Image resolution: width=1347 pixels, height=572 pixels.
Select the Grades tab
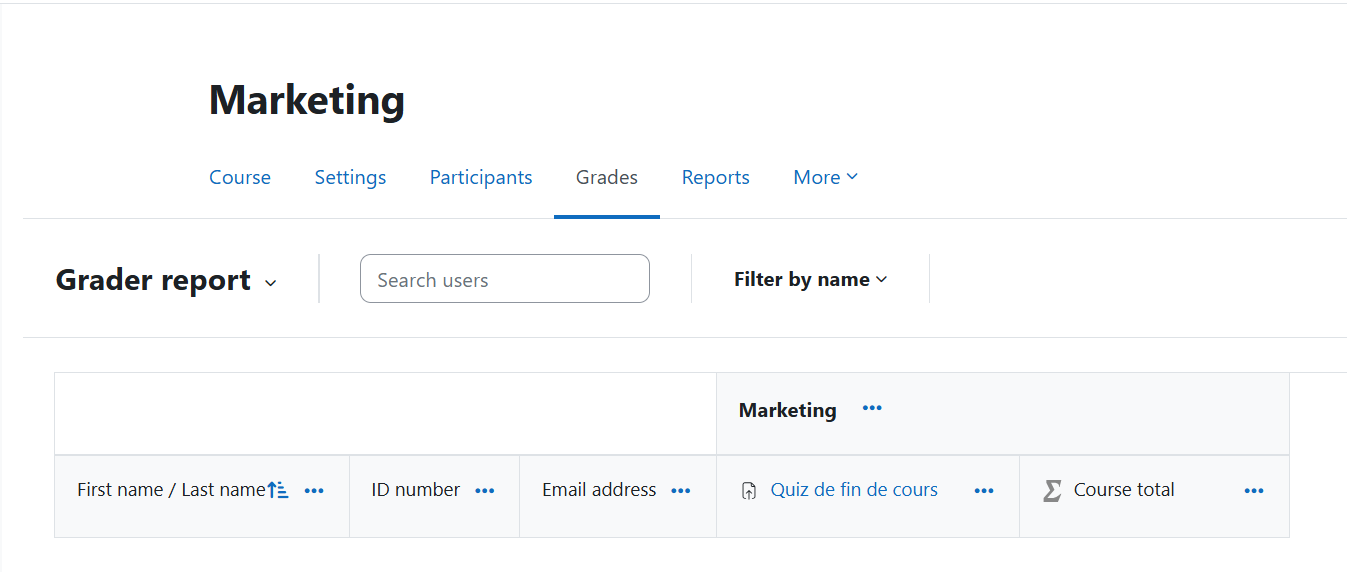(x=607, y=177)
